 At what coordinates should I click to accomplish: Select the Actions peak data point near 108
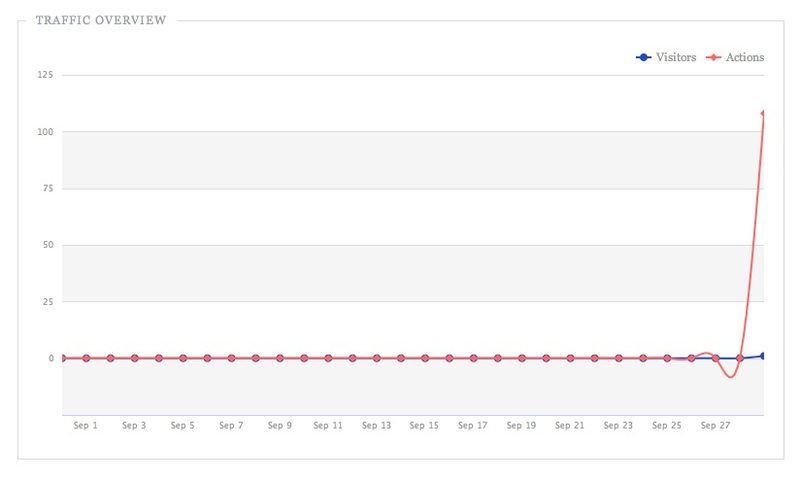(x=763, y=113)
